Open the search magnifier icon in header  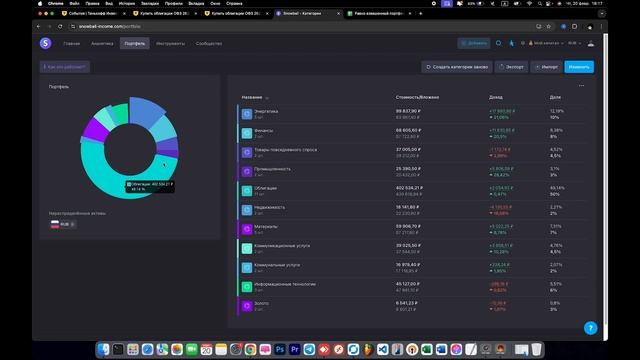coord(498,43)
